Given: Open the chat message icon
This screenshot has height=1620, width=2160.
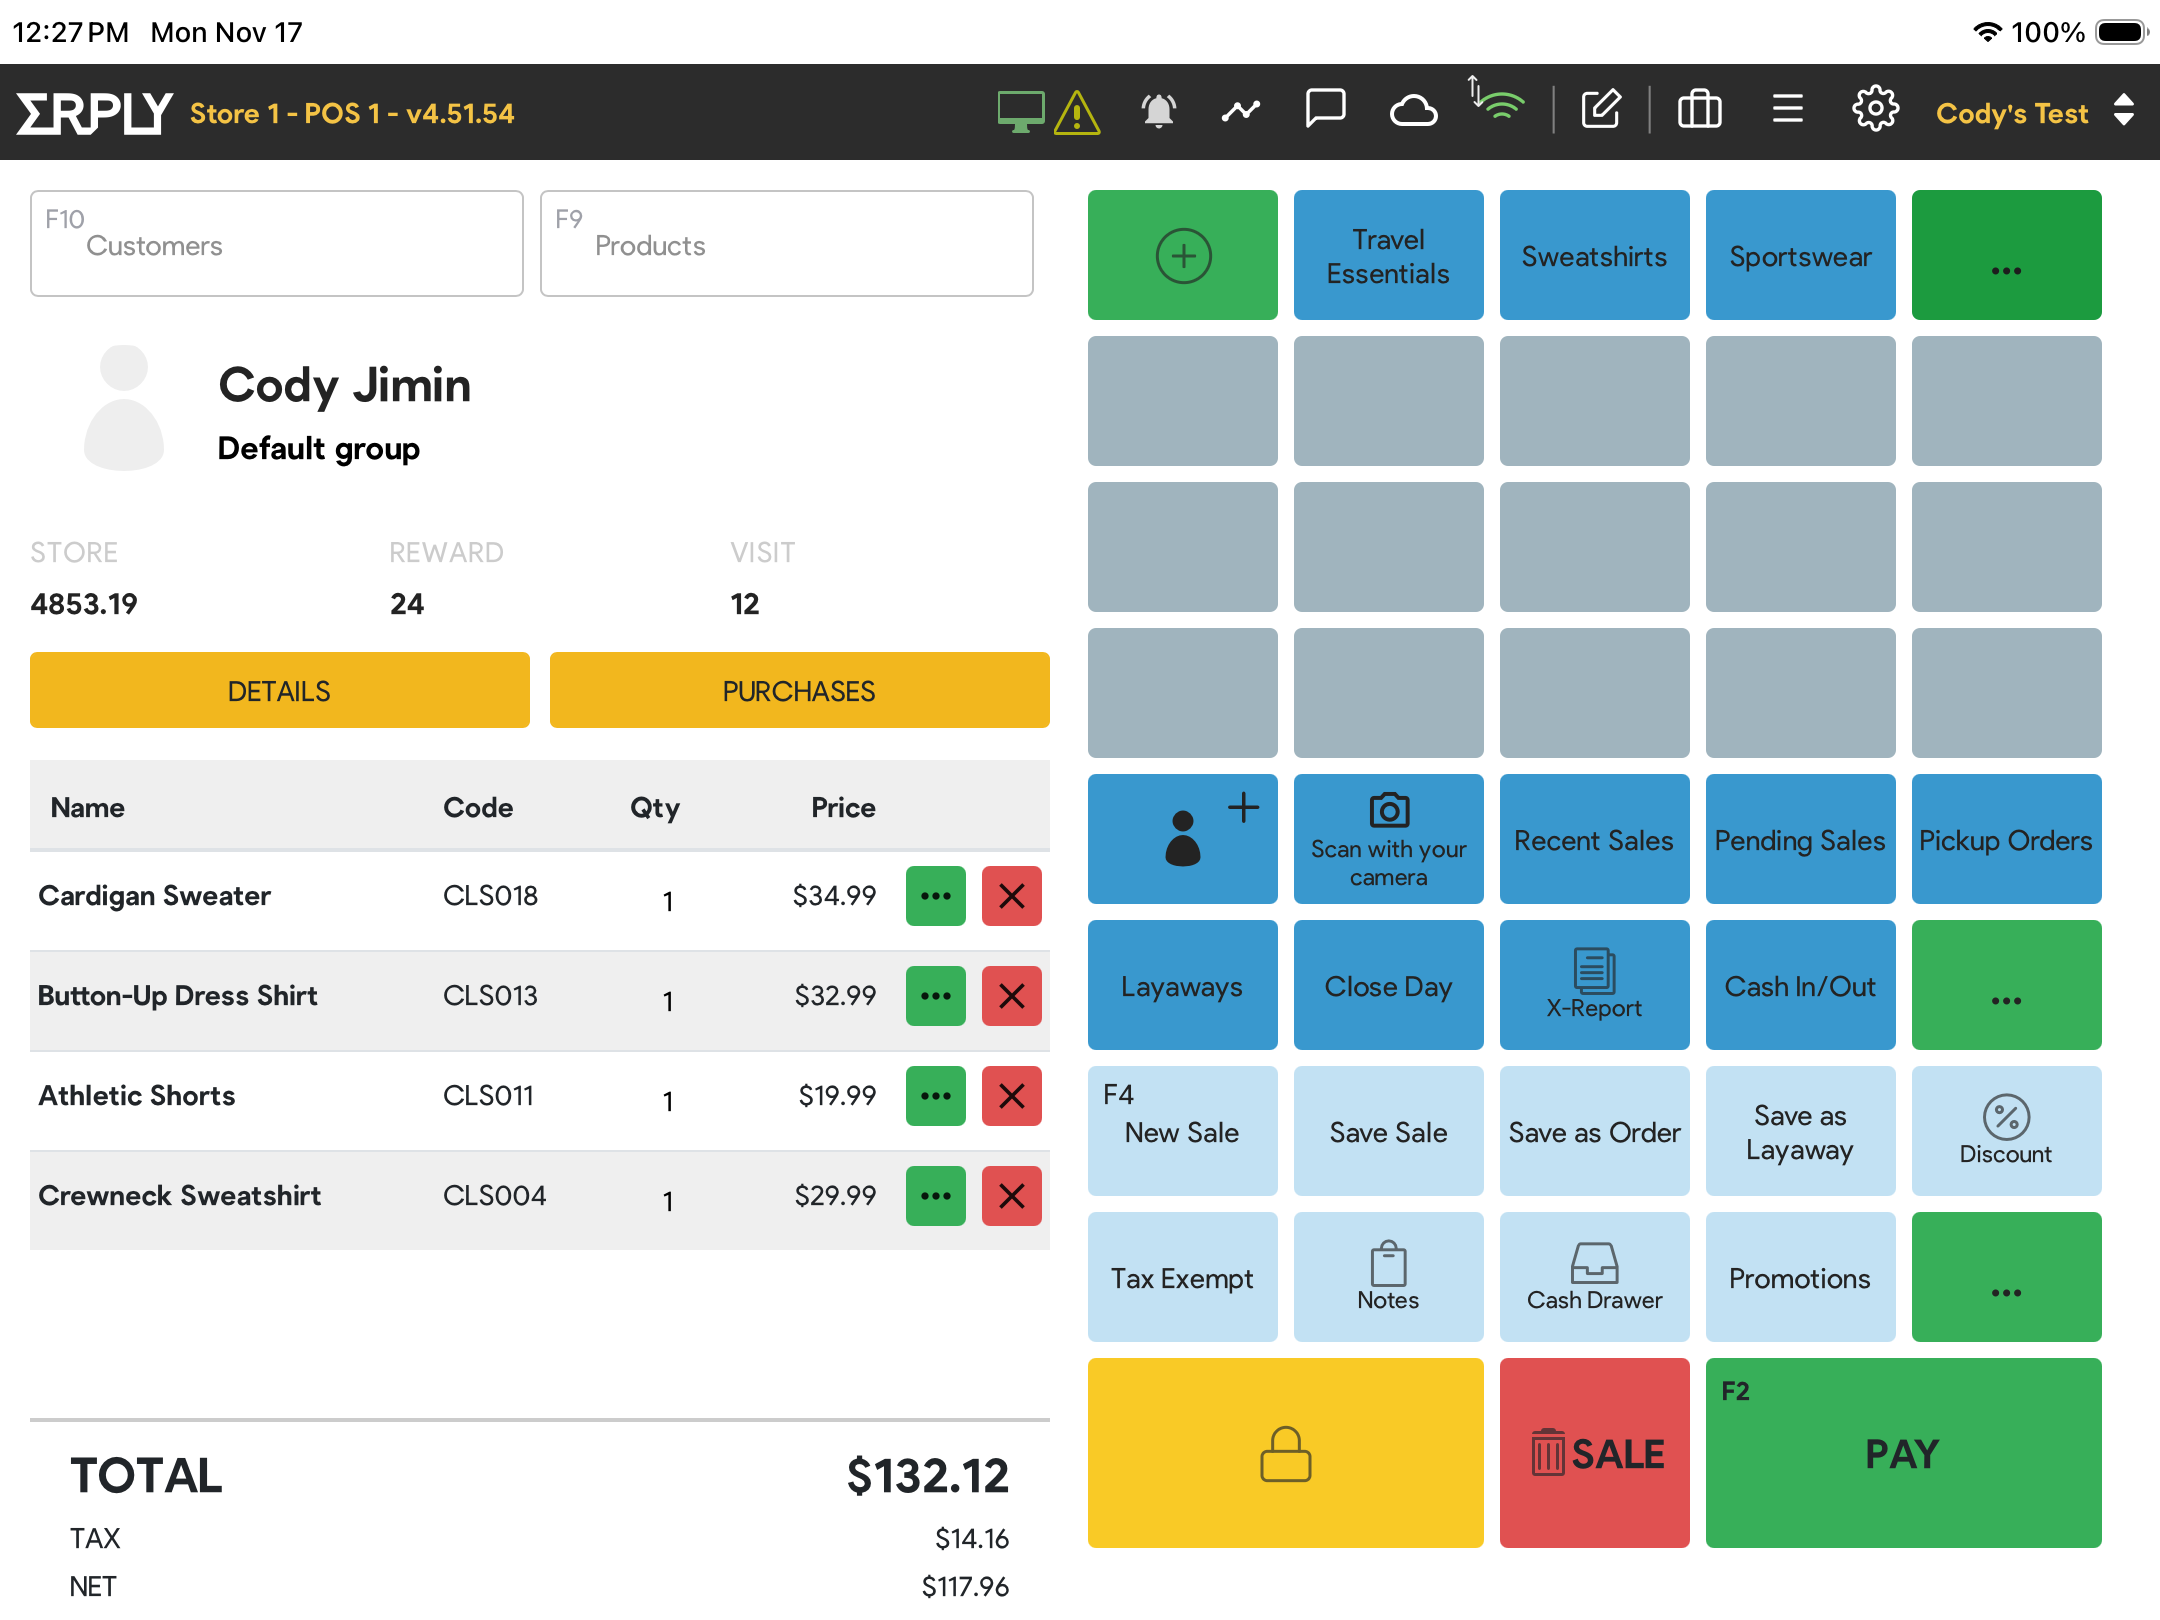Looking at the screenshot, I should pos(1325,109).
